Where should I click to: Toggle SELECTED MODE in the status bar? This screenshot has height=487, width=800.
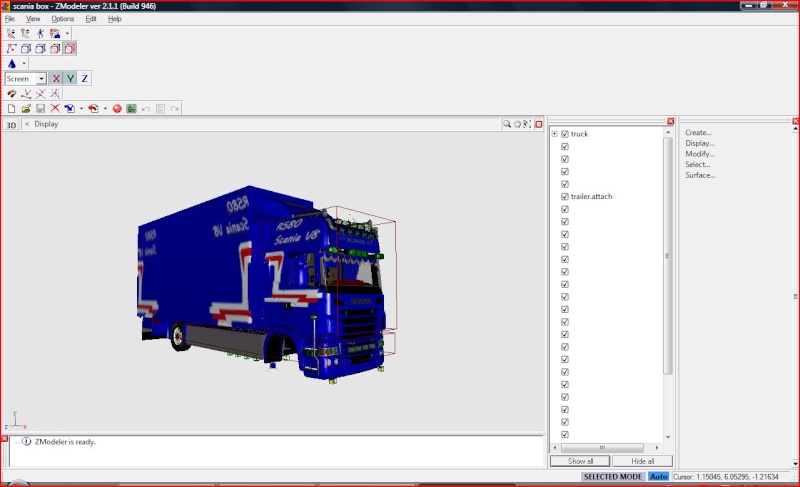(613, 476)
